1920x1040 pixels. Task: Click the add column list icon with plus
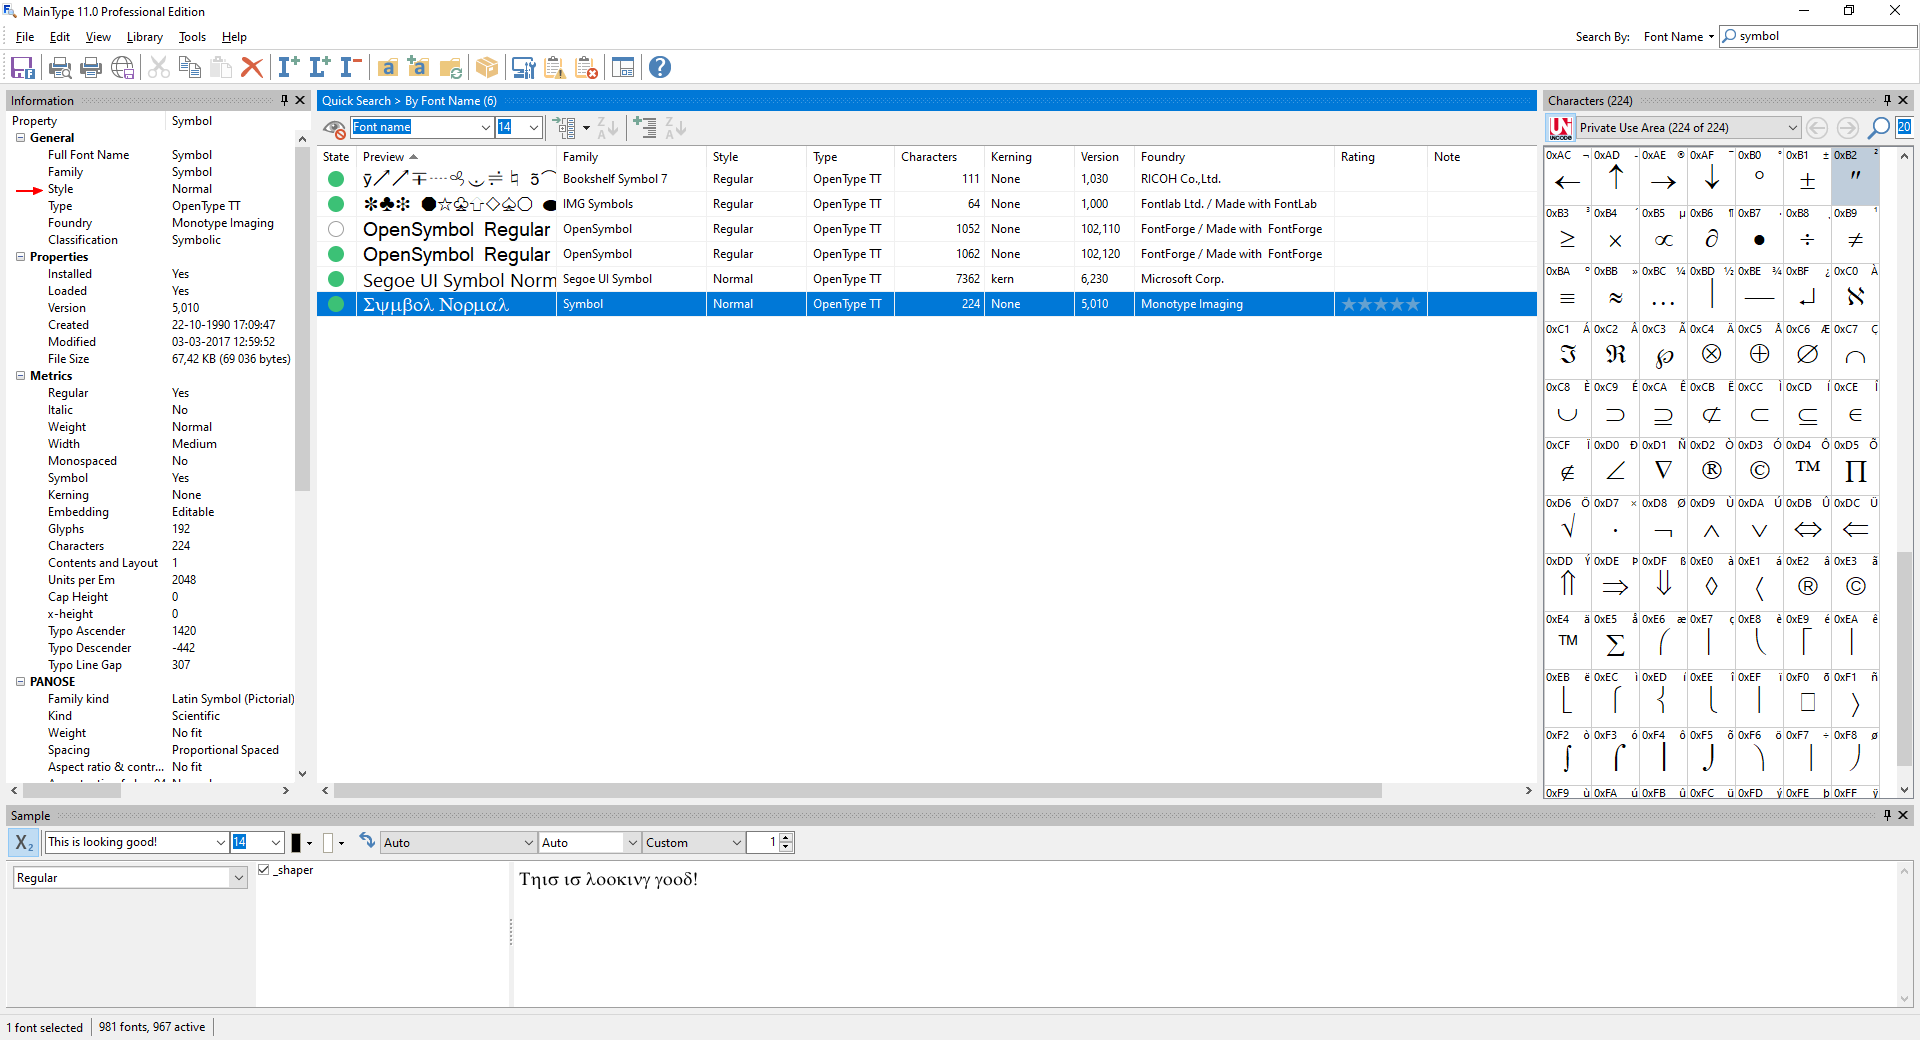coord(645,128)
